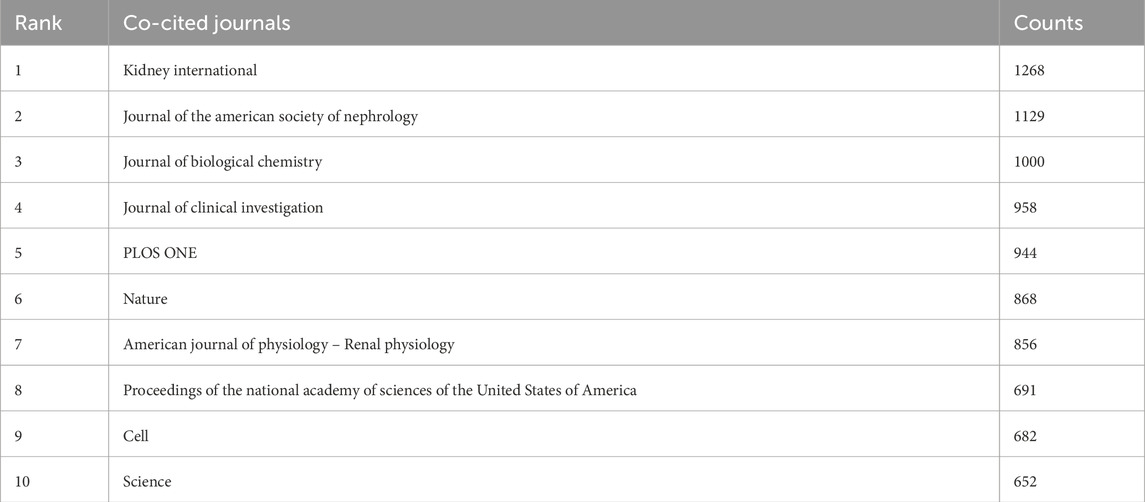Click the Cell journal entry

[136, 436]
